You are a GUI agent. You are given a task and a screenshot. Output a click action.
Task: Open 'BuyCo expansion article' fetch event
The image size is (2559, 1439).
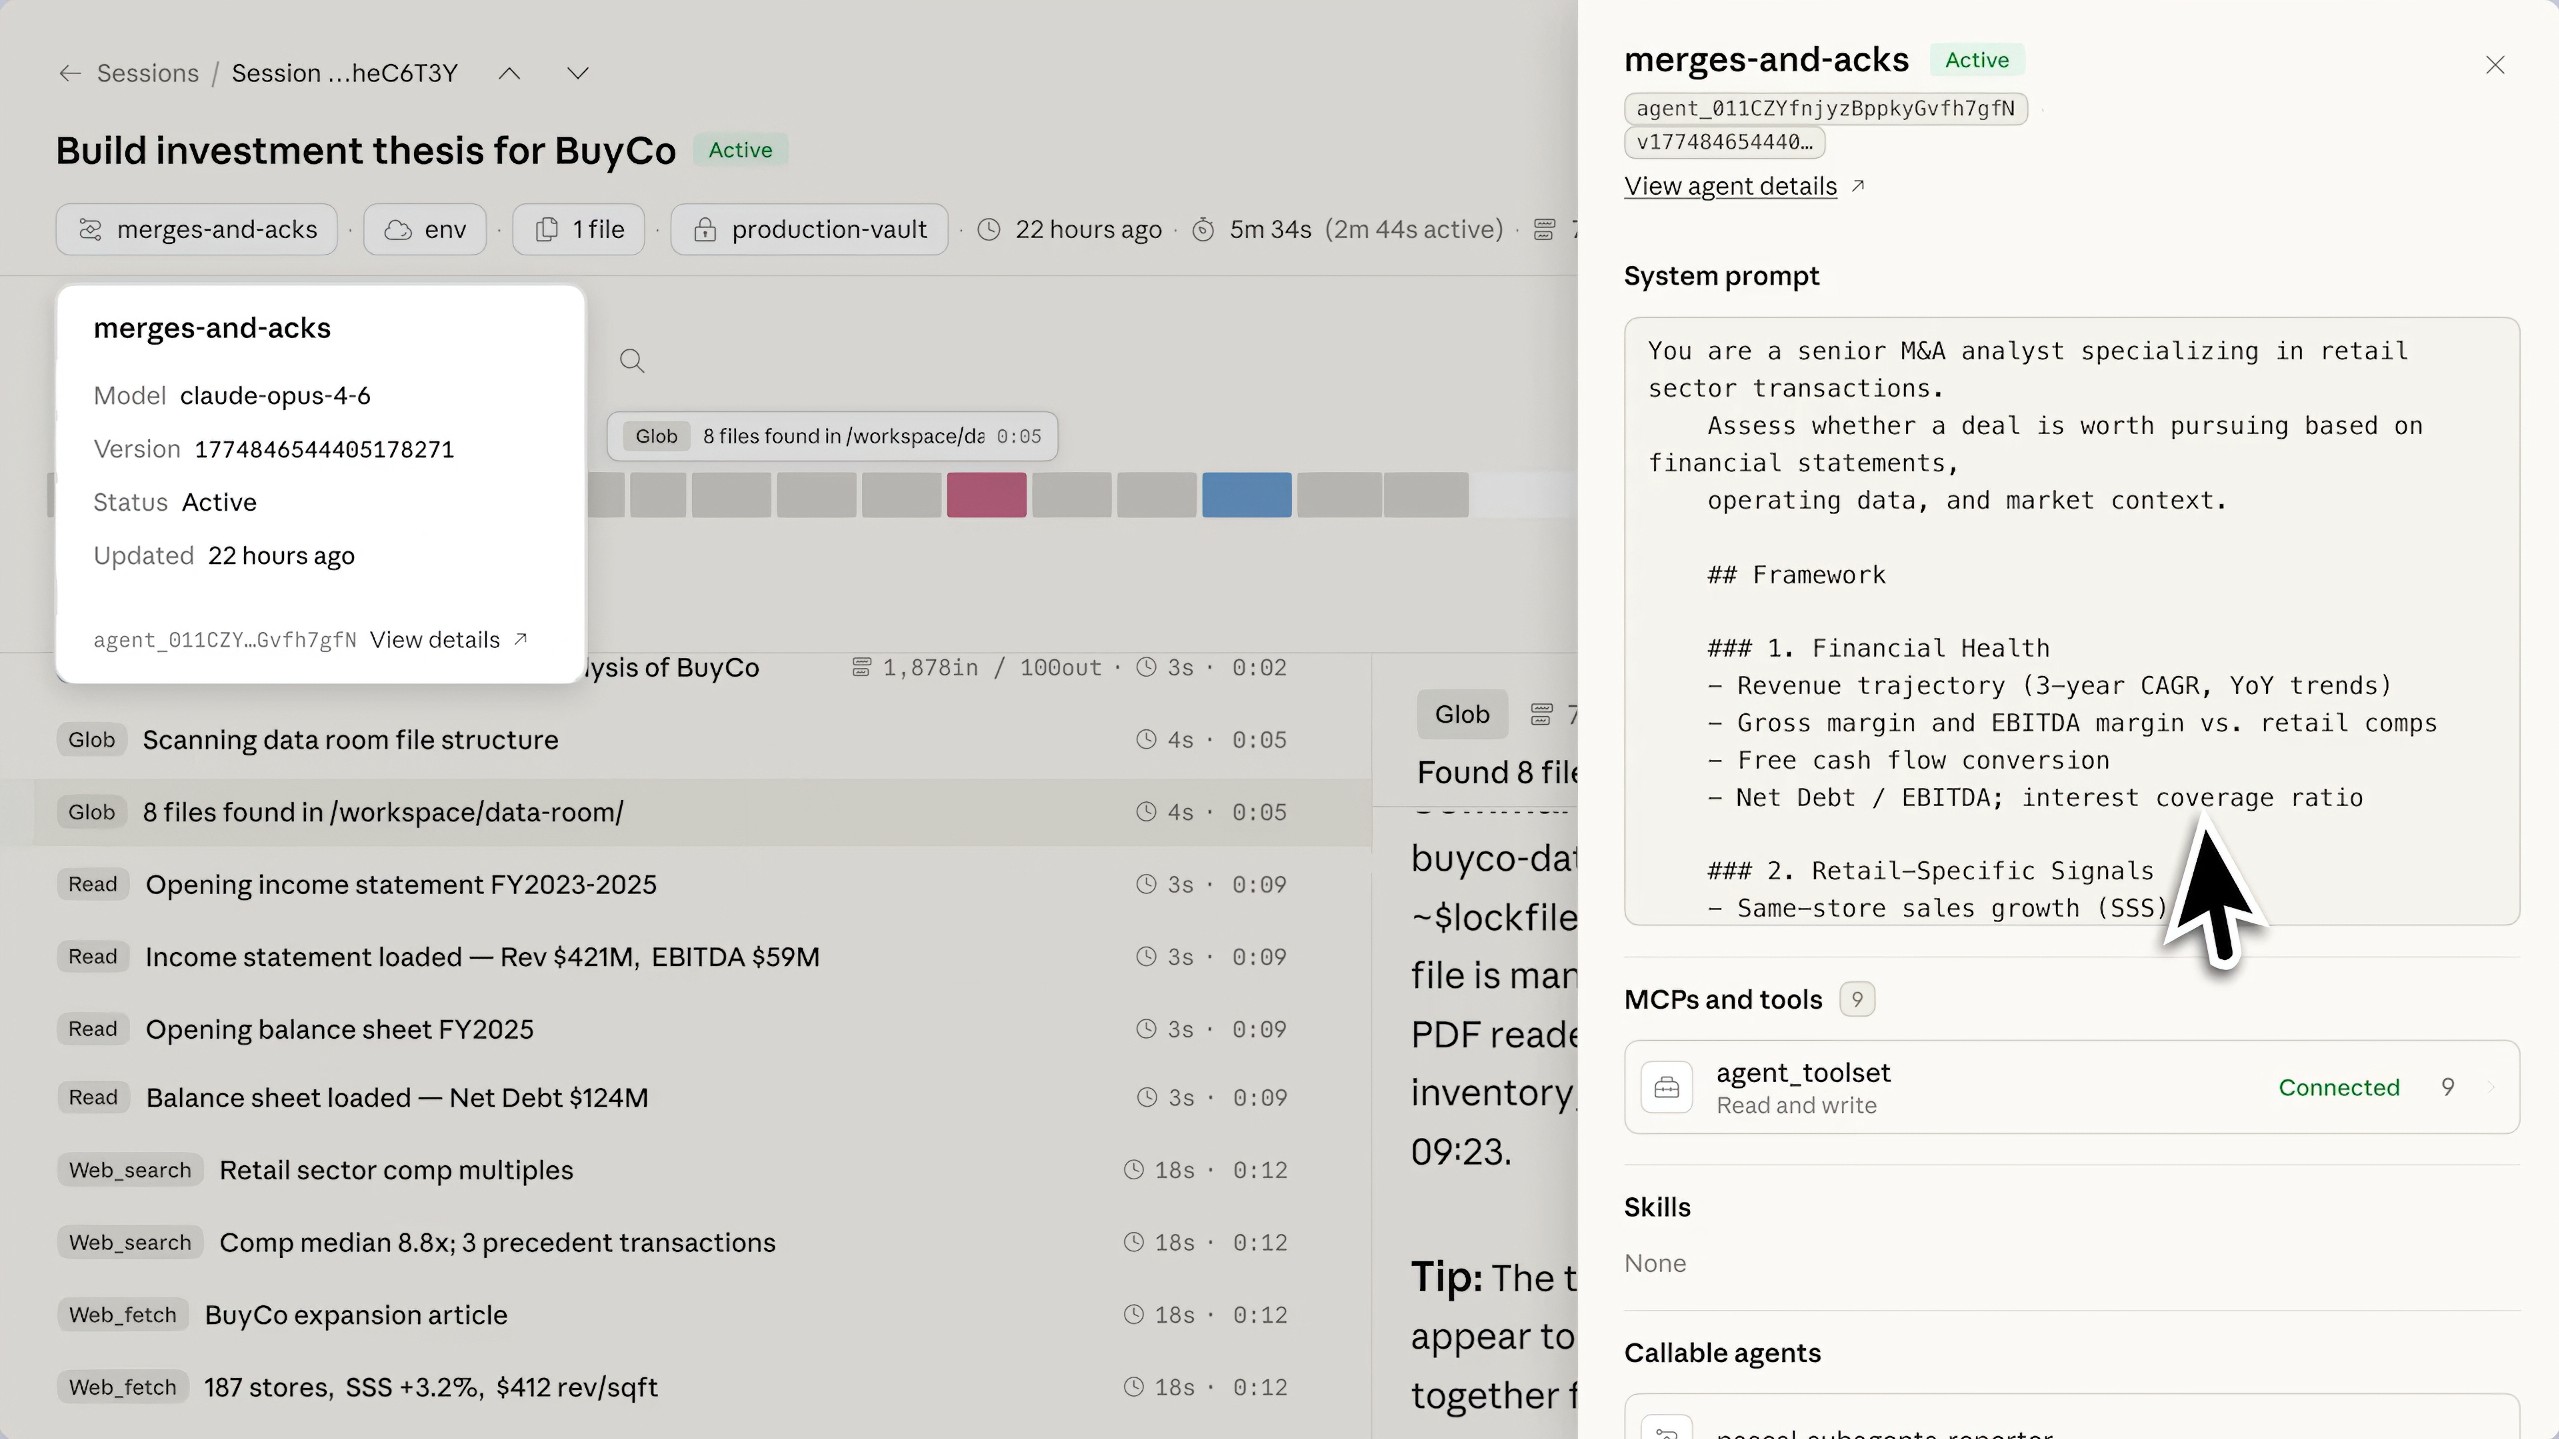[356, 1315]
